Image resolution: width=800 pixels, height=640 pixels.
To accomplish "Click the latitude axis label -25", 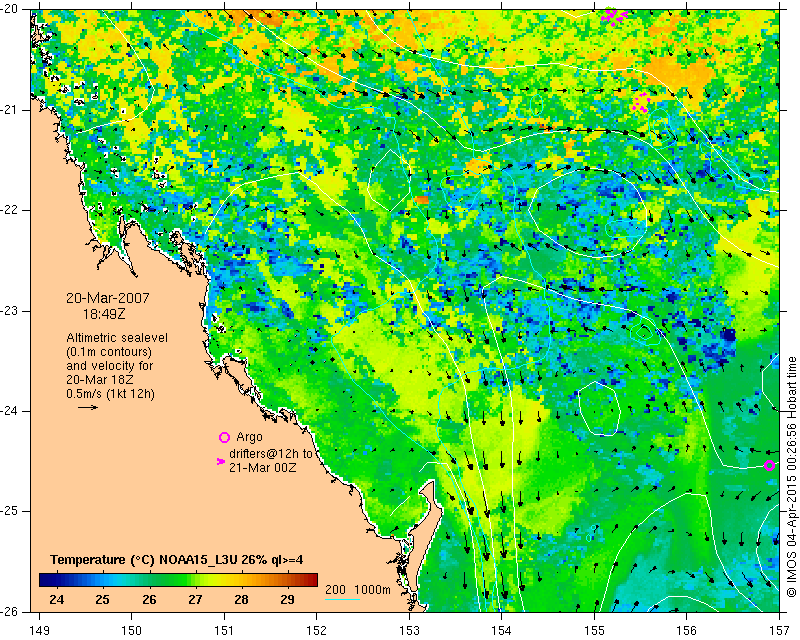I will click(9, 511).
